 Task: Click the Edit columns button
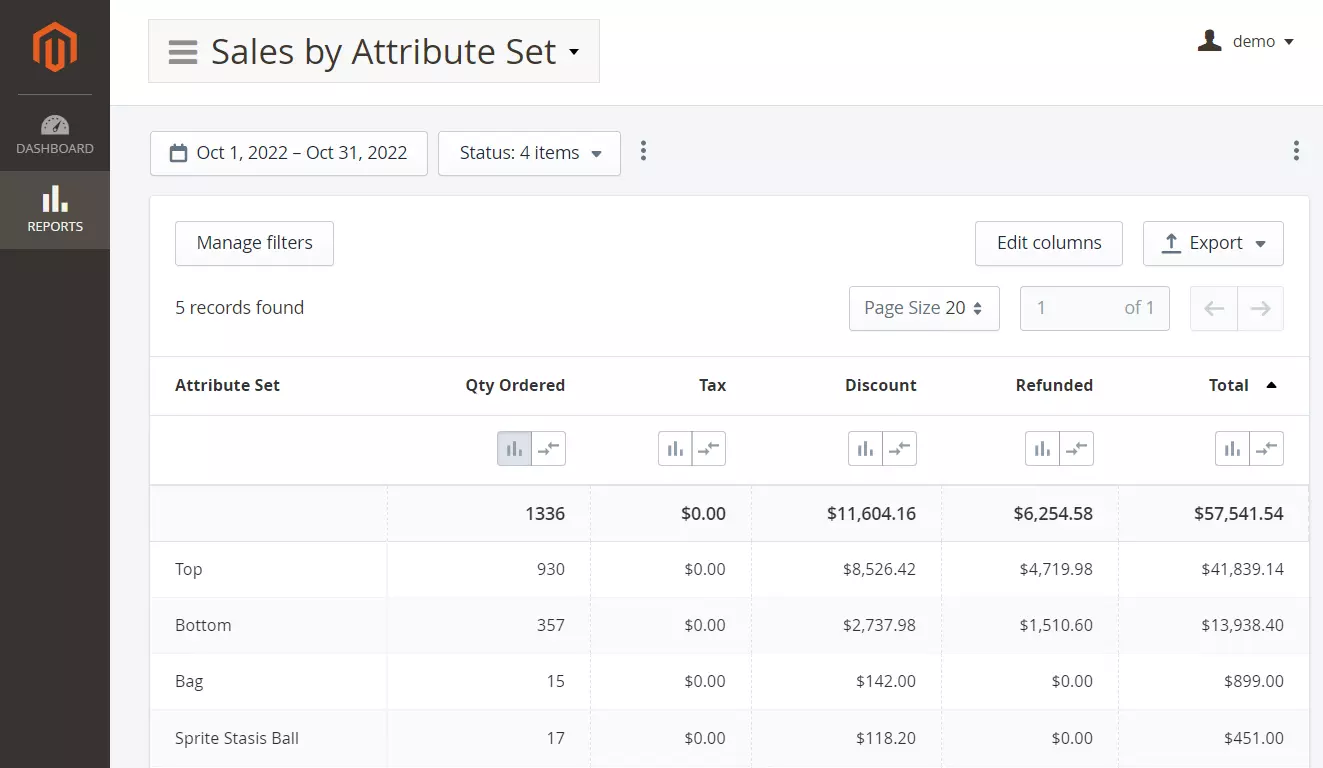(1048, 243)
